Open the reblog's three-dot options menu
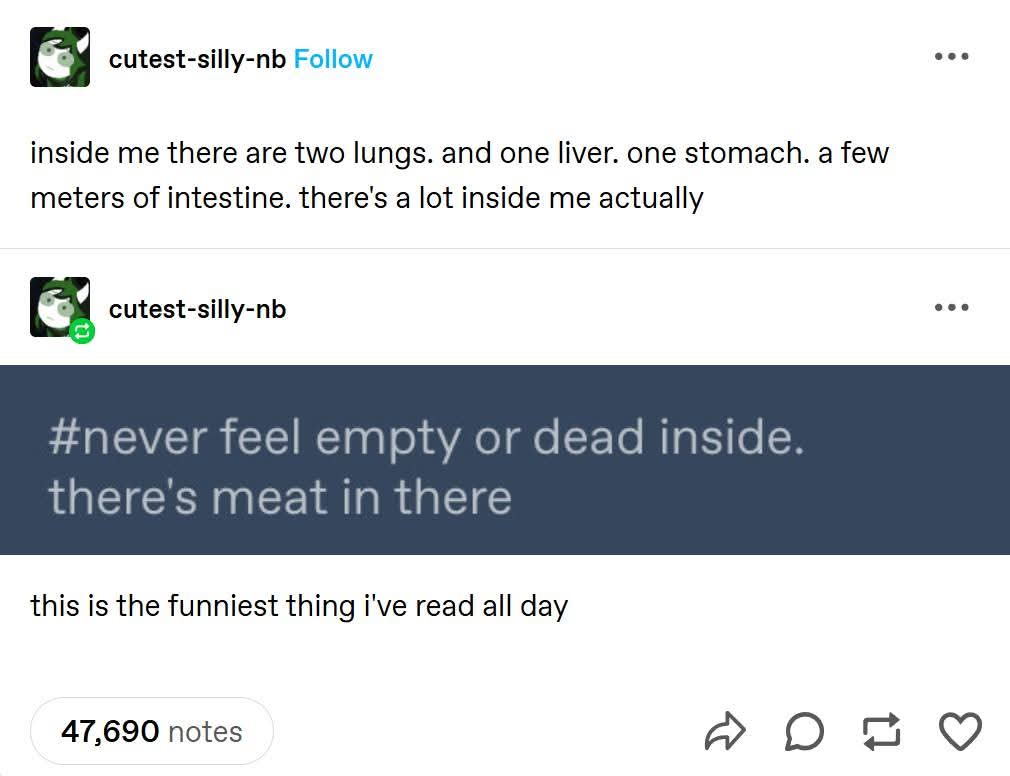This screenshot has width=1010, height=776. pos(951,307)
